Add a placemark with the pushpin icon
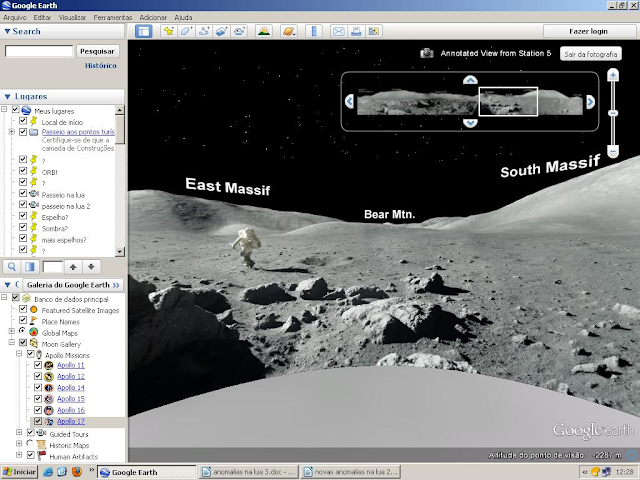This screenshot has height=480, width=640. point(168,31)
